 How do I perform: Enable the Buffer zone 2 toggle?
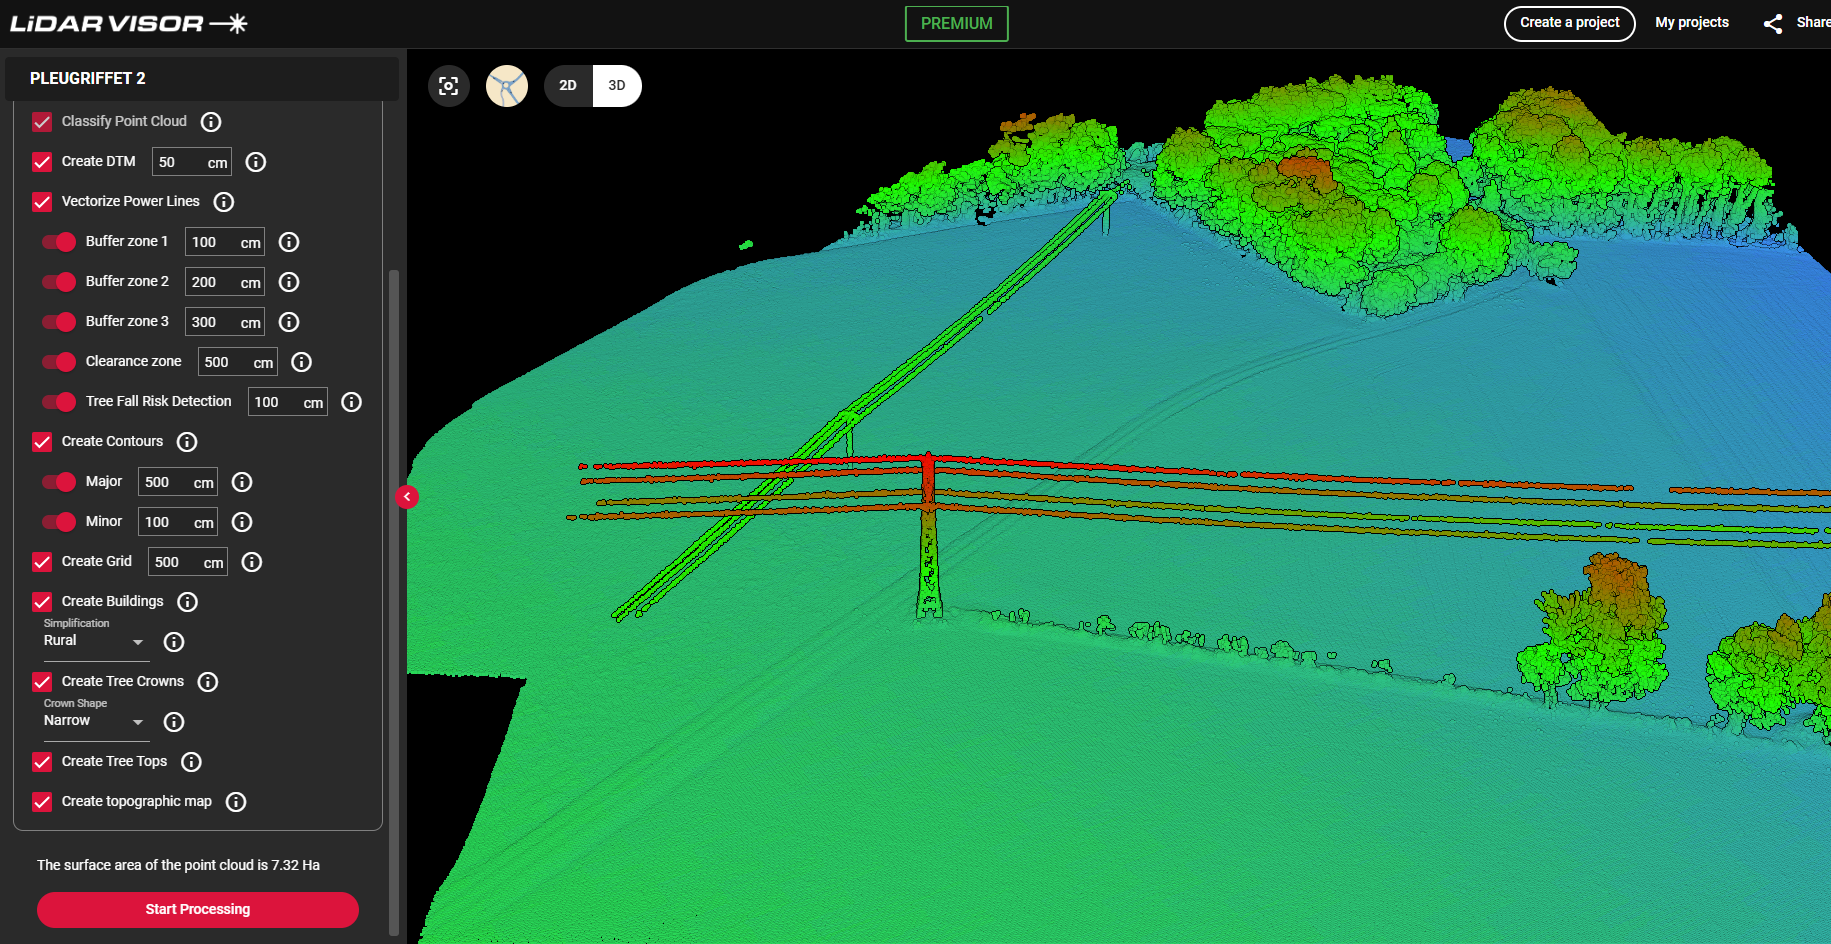[x=59, y=281]
